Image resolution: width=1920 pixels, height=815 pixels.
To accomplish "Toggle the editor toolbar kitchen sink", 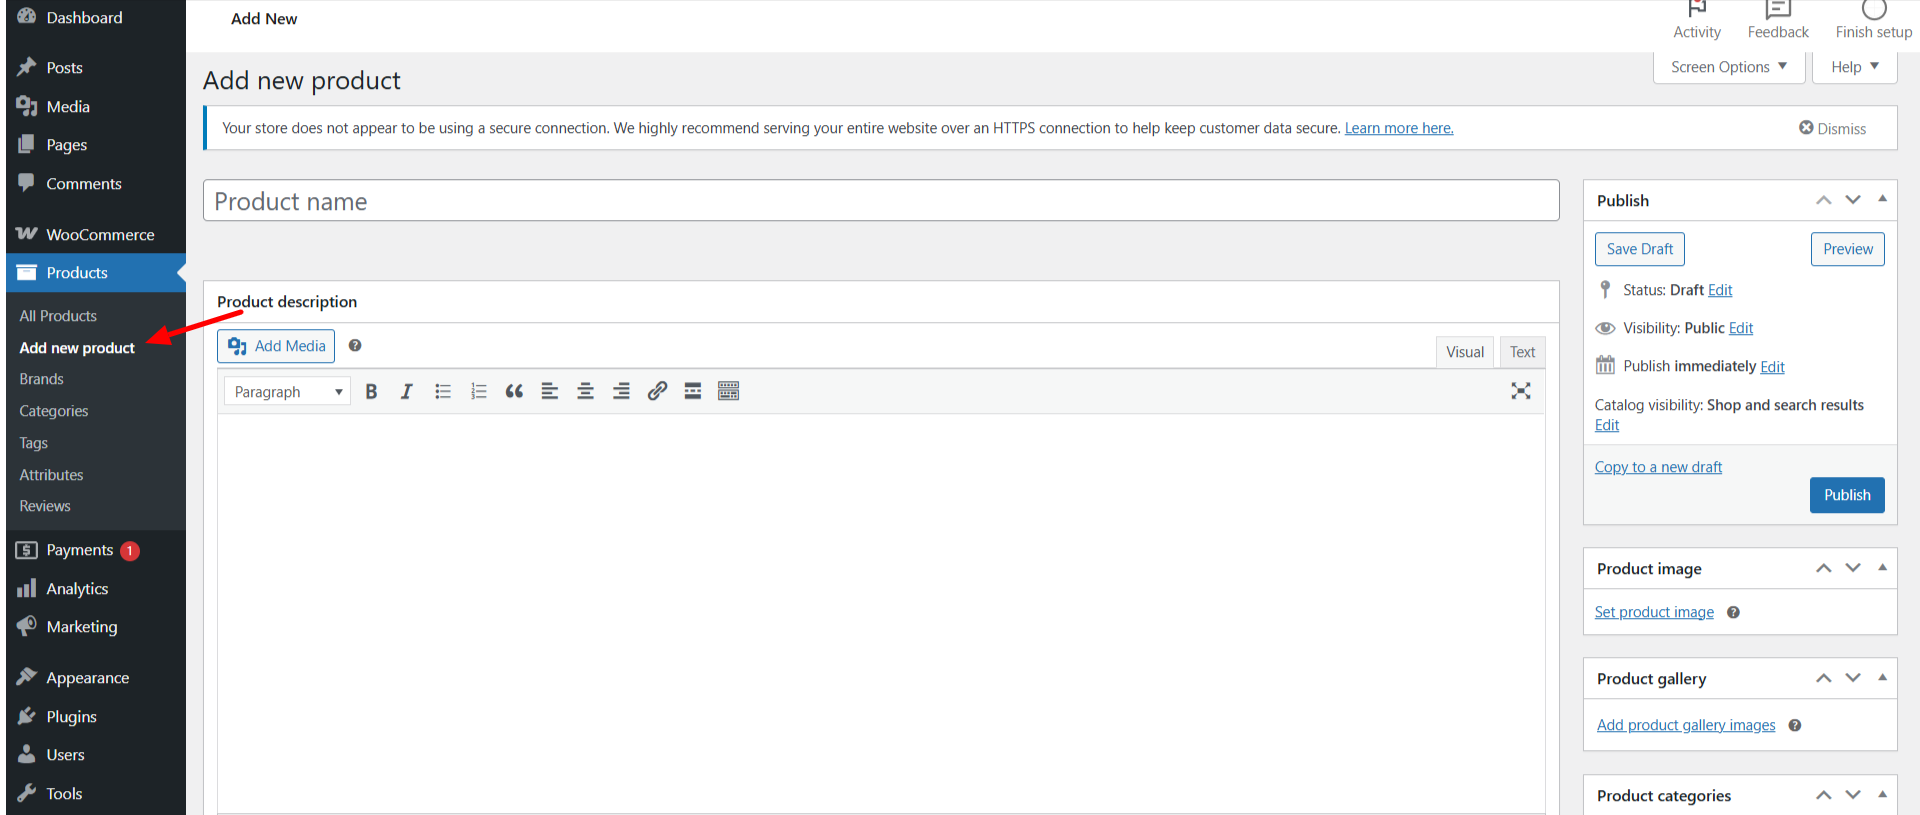I will [729, 392].
